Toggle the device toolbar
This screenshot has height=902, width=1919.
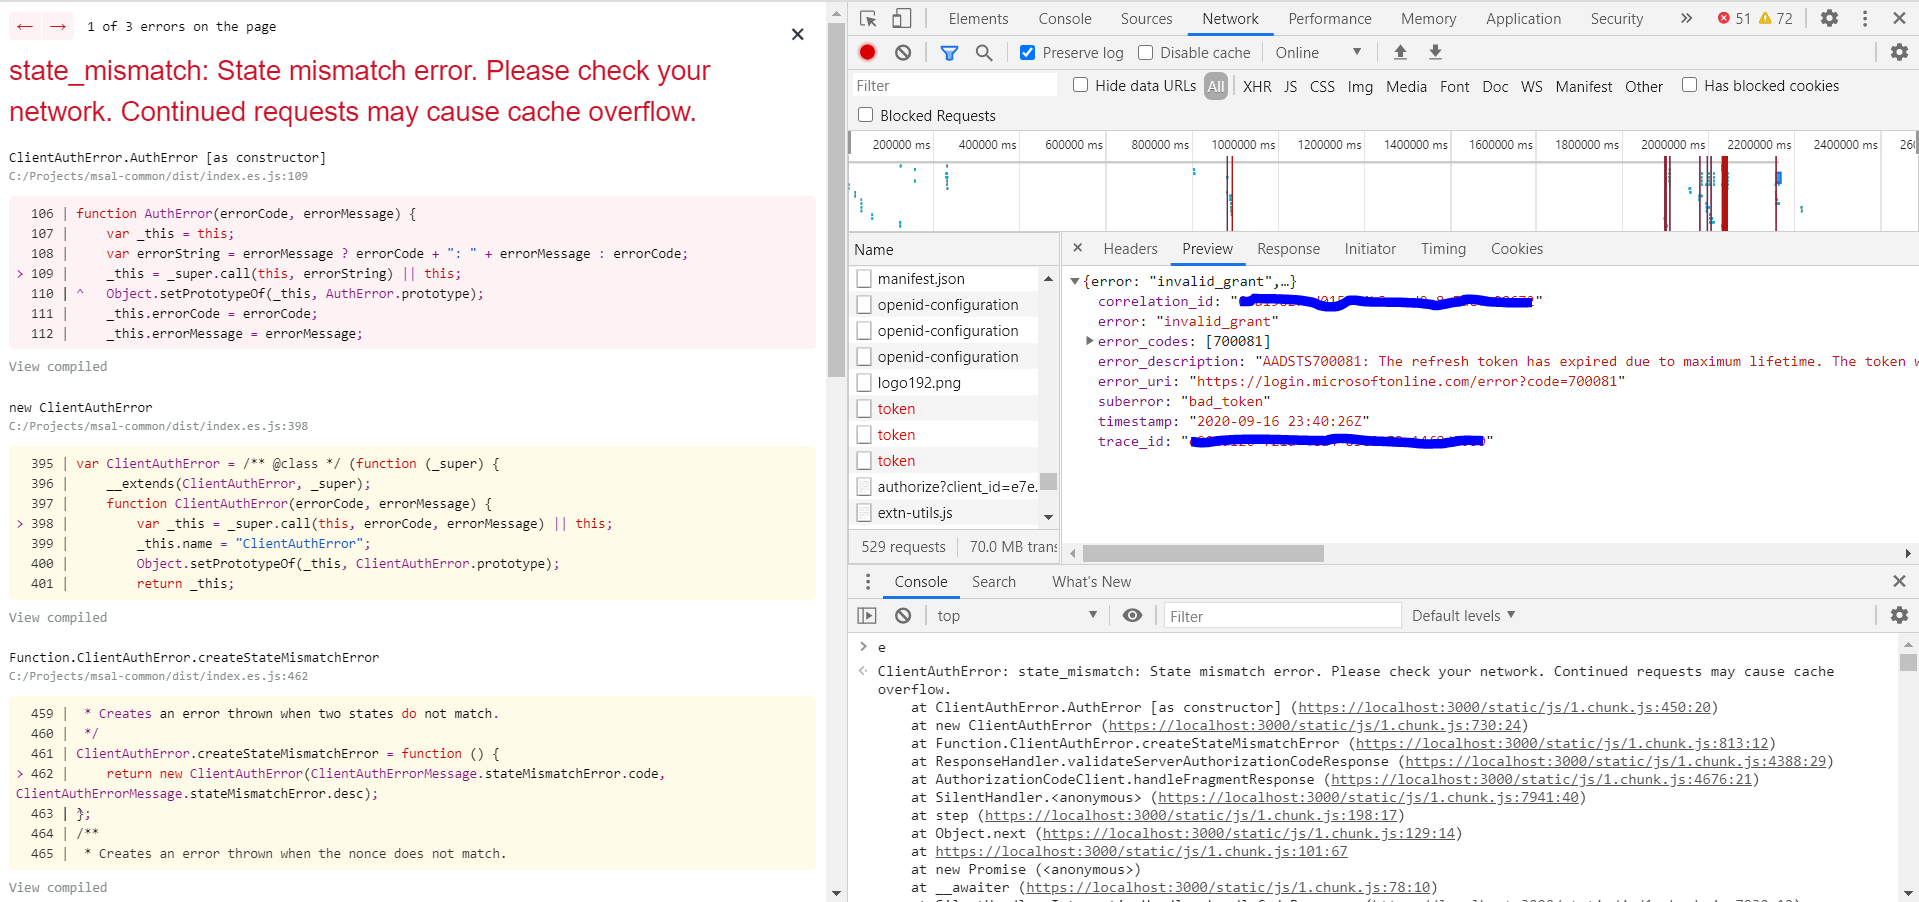pyautogui.click(x=902, y=18)
